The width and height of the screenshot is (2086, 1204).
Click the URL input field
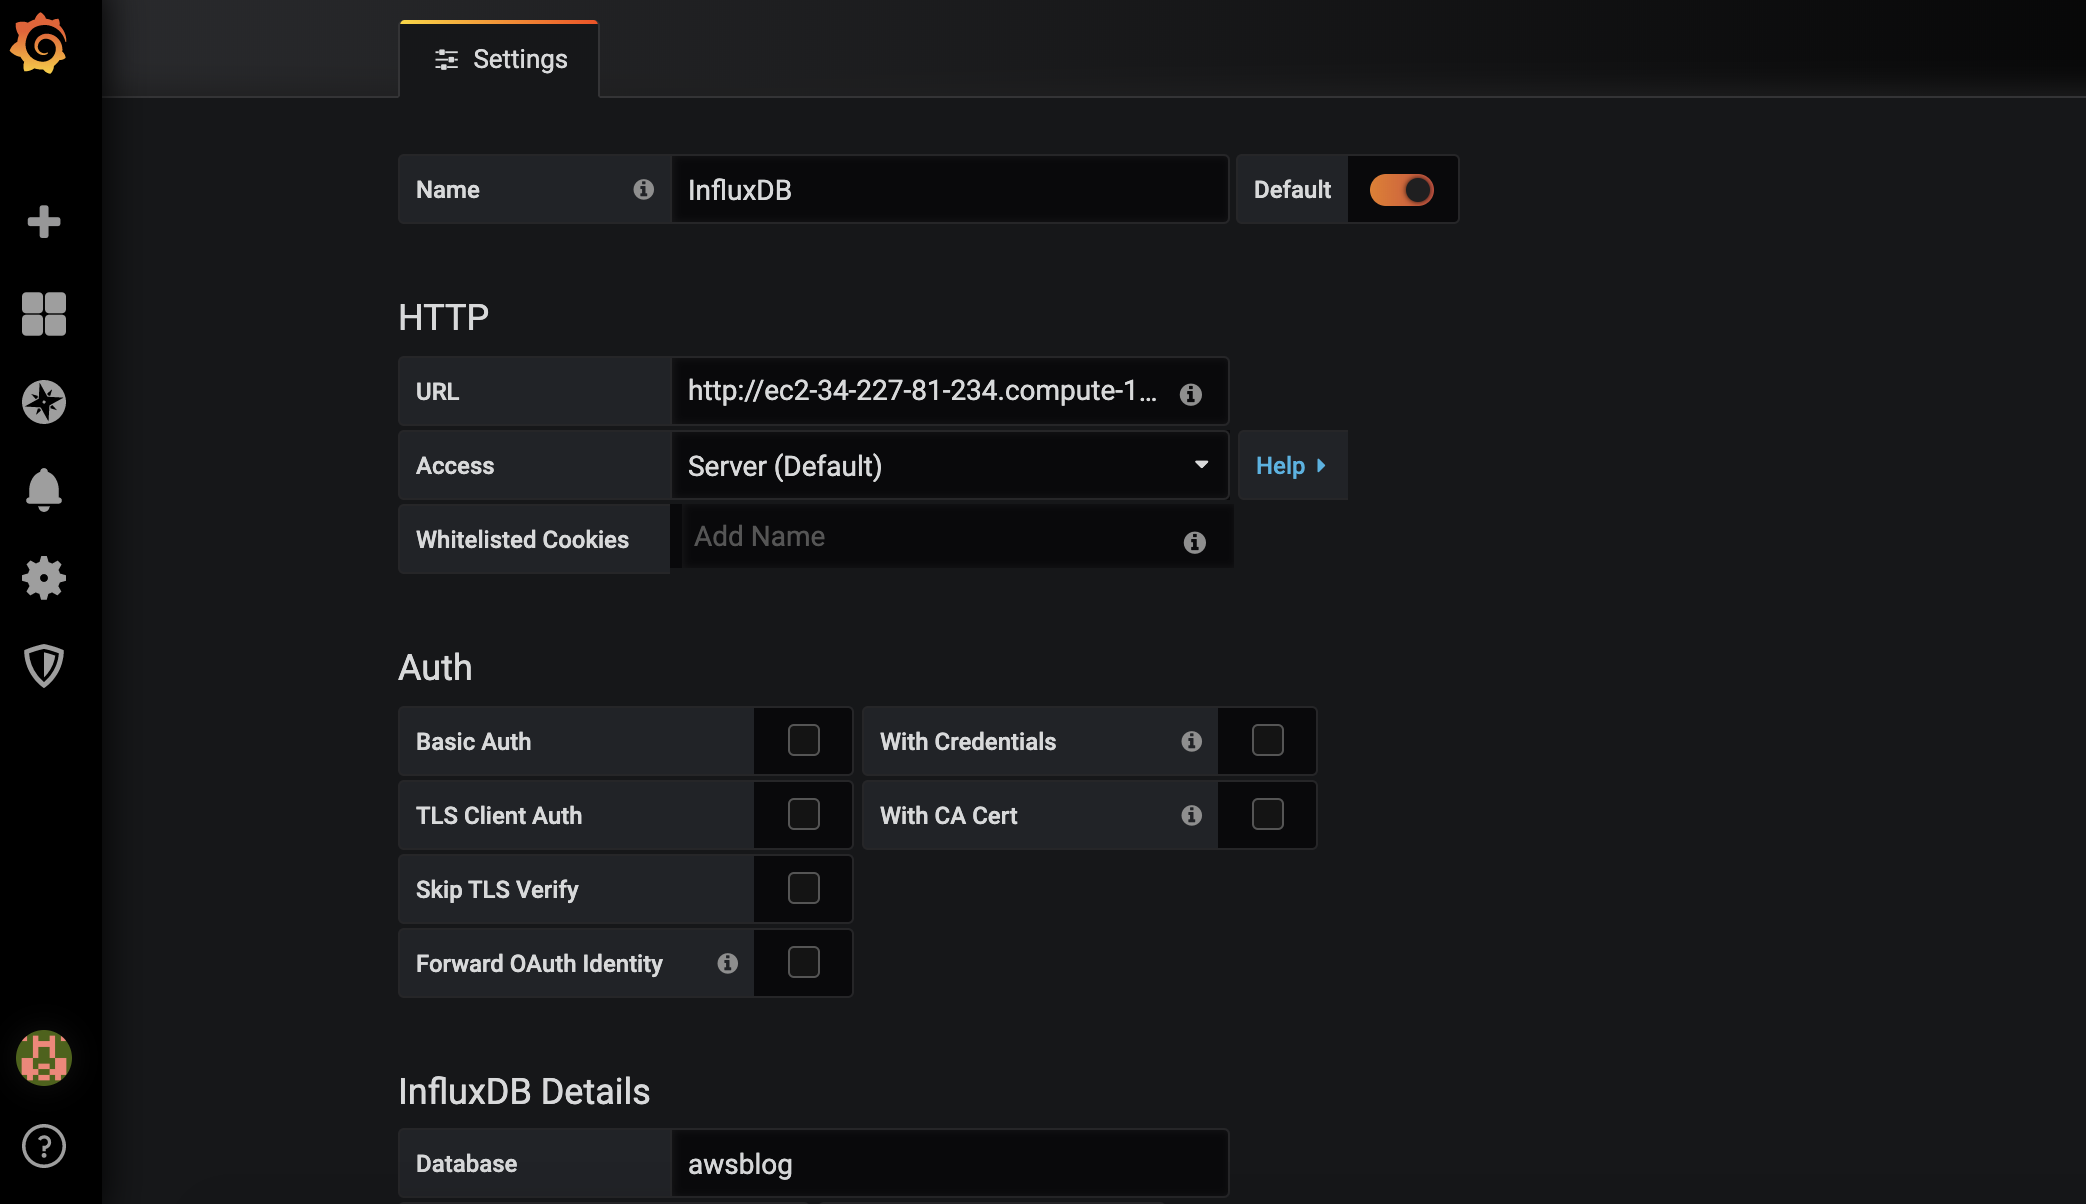[920, 391]
